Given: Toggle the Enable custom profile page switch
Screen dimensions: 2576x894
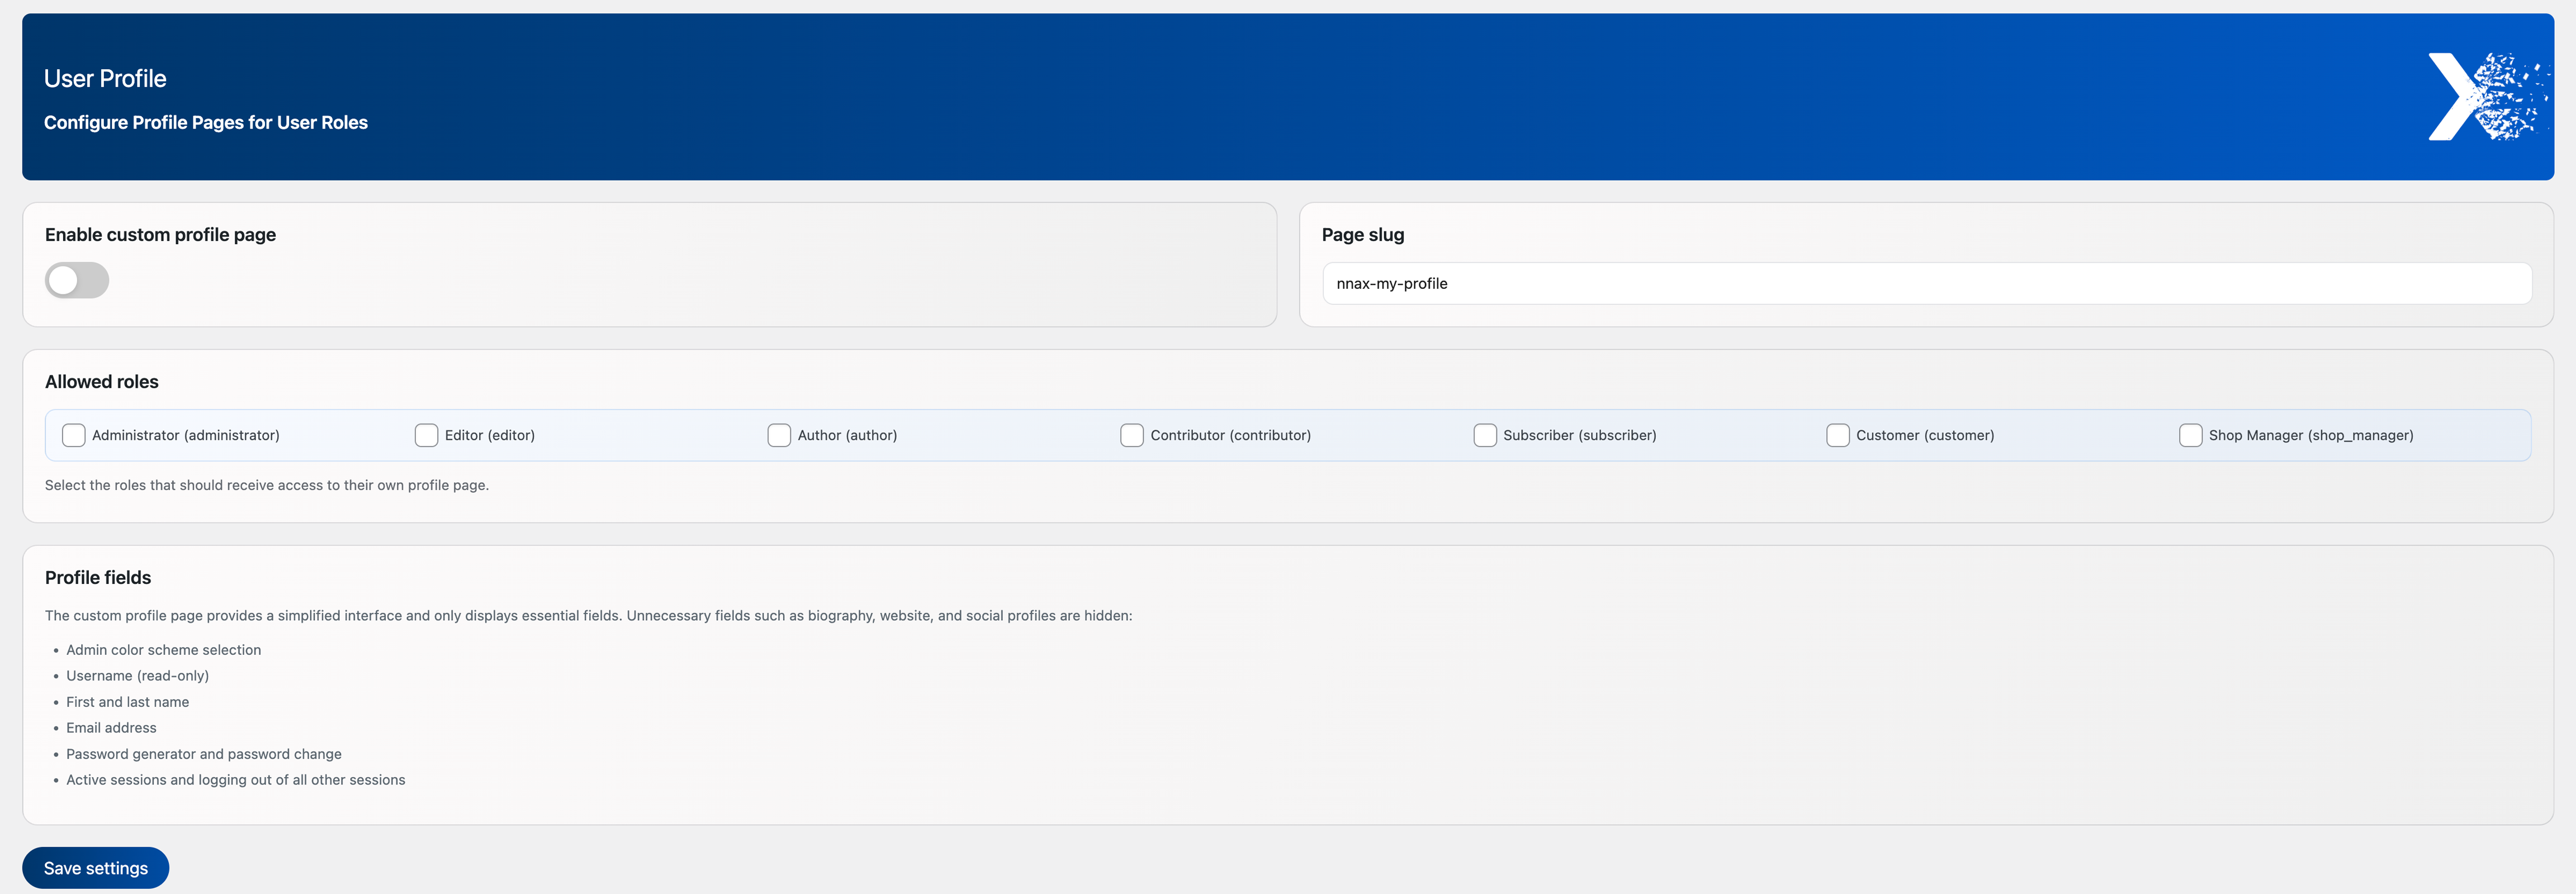Looking at the screenshot, I should 77,280.
